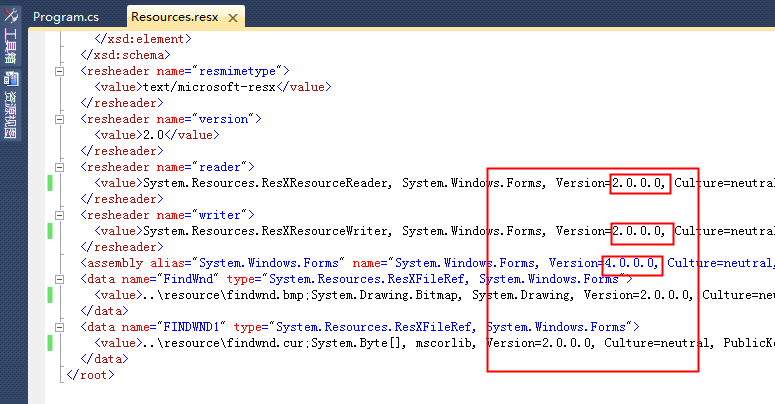Click the findwnd.cur path text
775x404 pixels.
point(223,343)
